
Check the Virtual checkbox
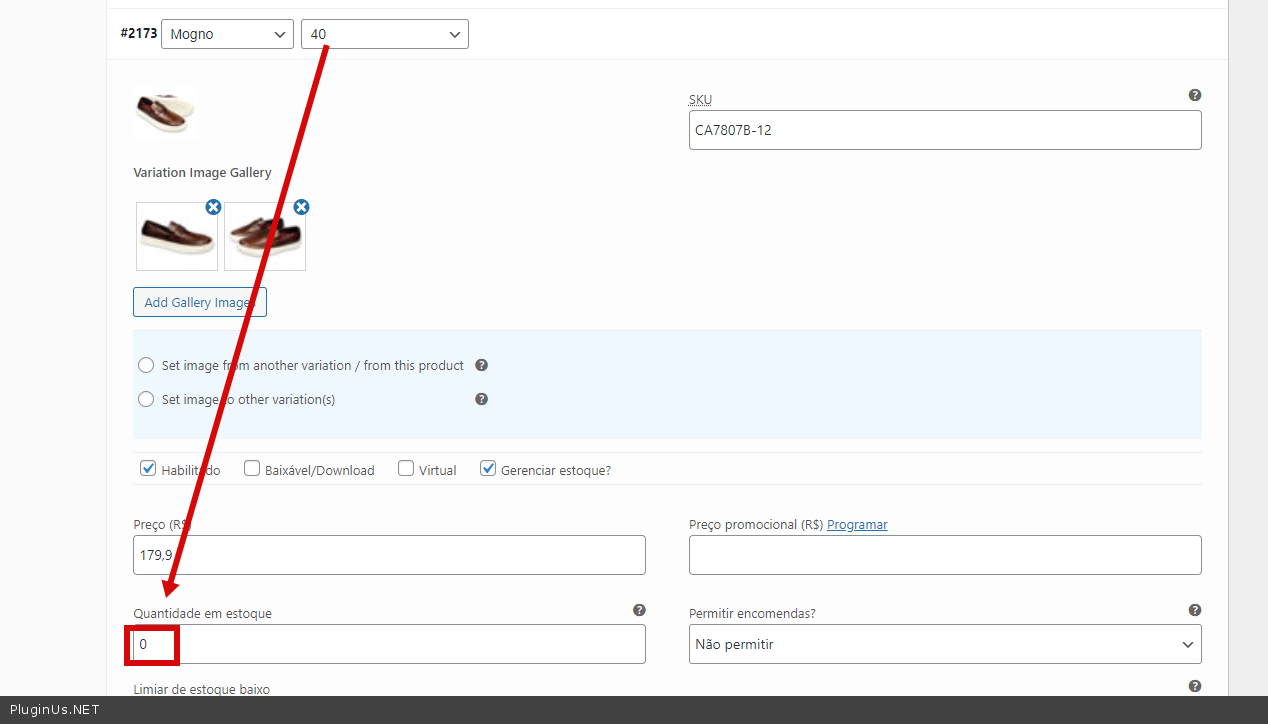click(406, 468)
